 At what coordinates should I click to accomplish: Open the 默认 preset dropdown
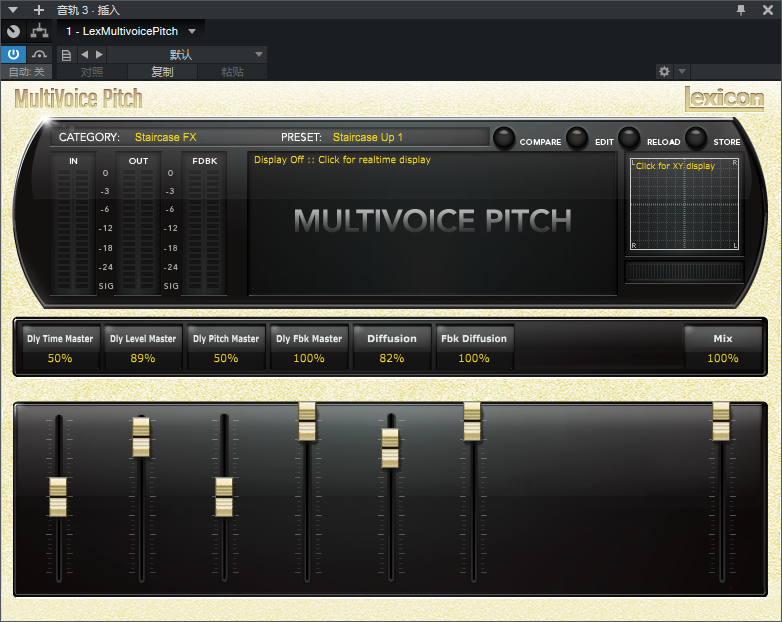click(x=187, y=54)
